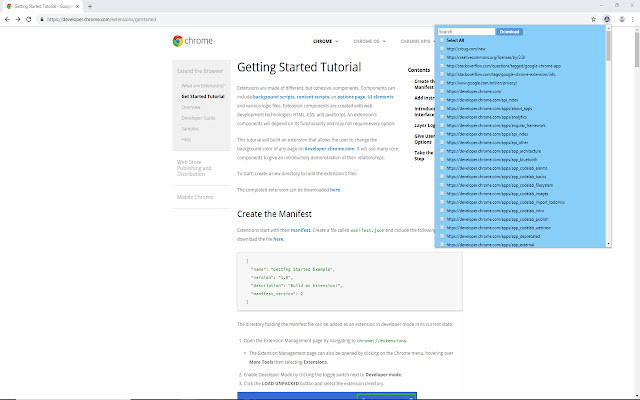The width and height of the screenshot is (640, 400).
Task: Check the Select All checkbox
Action: pyautogui.click(x=442, y=40)
